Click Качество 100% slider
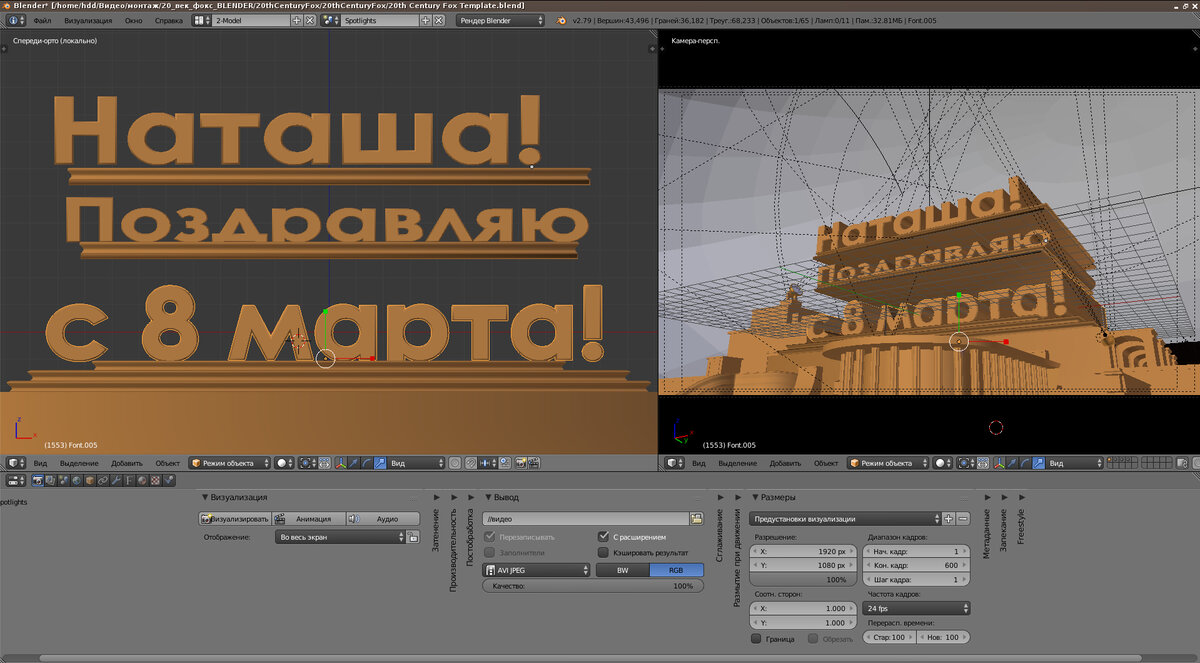 (x=593, y=586)
